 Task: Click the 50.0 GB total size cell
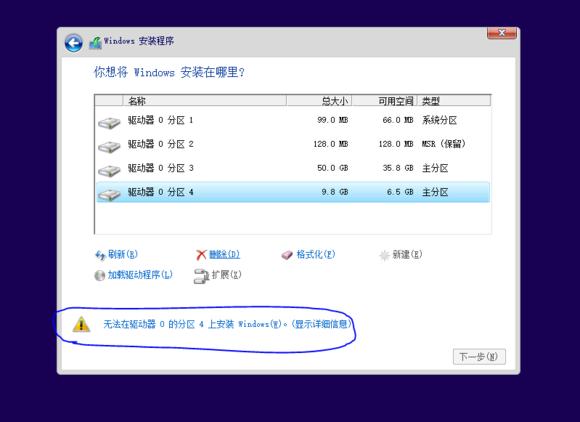coord(333,168)
